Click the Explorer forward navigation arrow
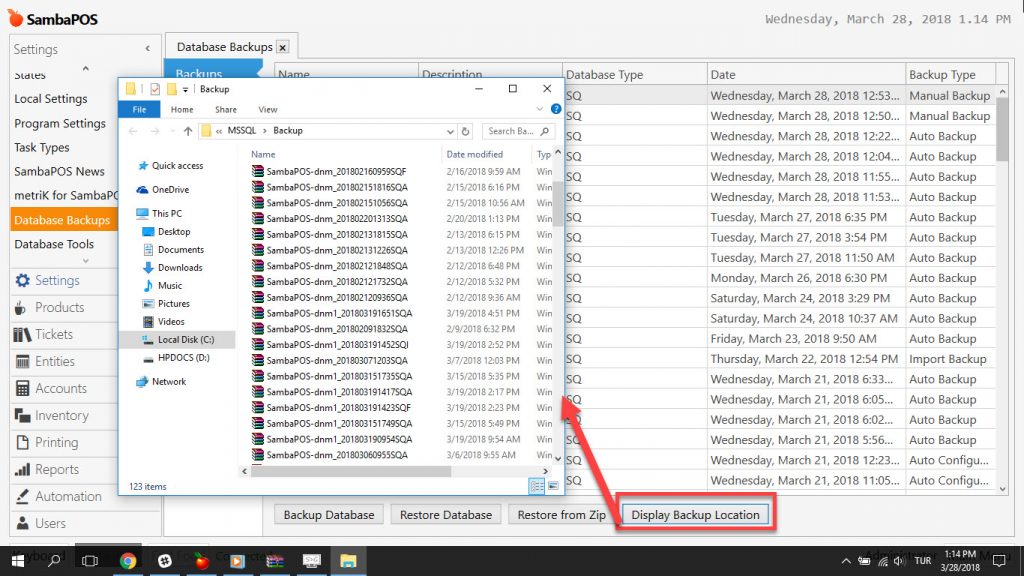Image resolution: width=1024 pixels, height=576 pixels. [155, 131]
